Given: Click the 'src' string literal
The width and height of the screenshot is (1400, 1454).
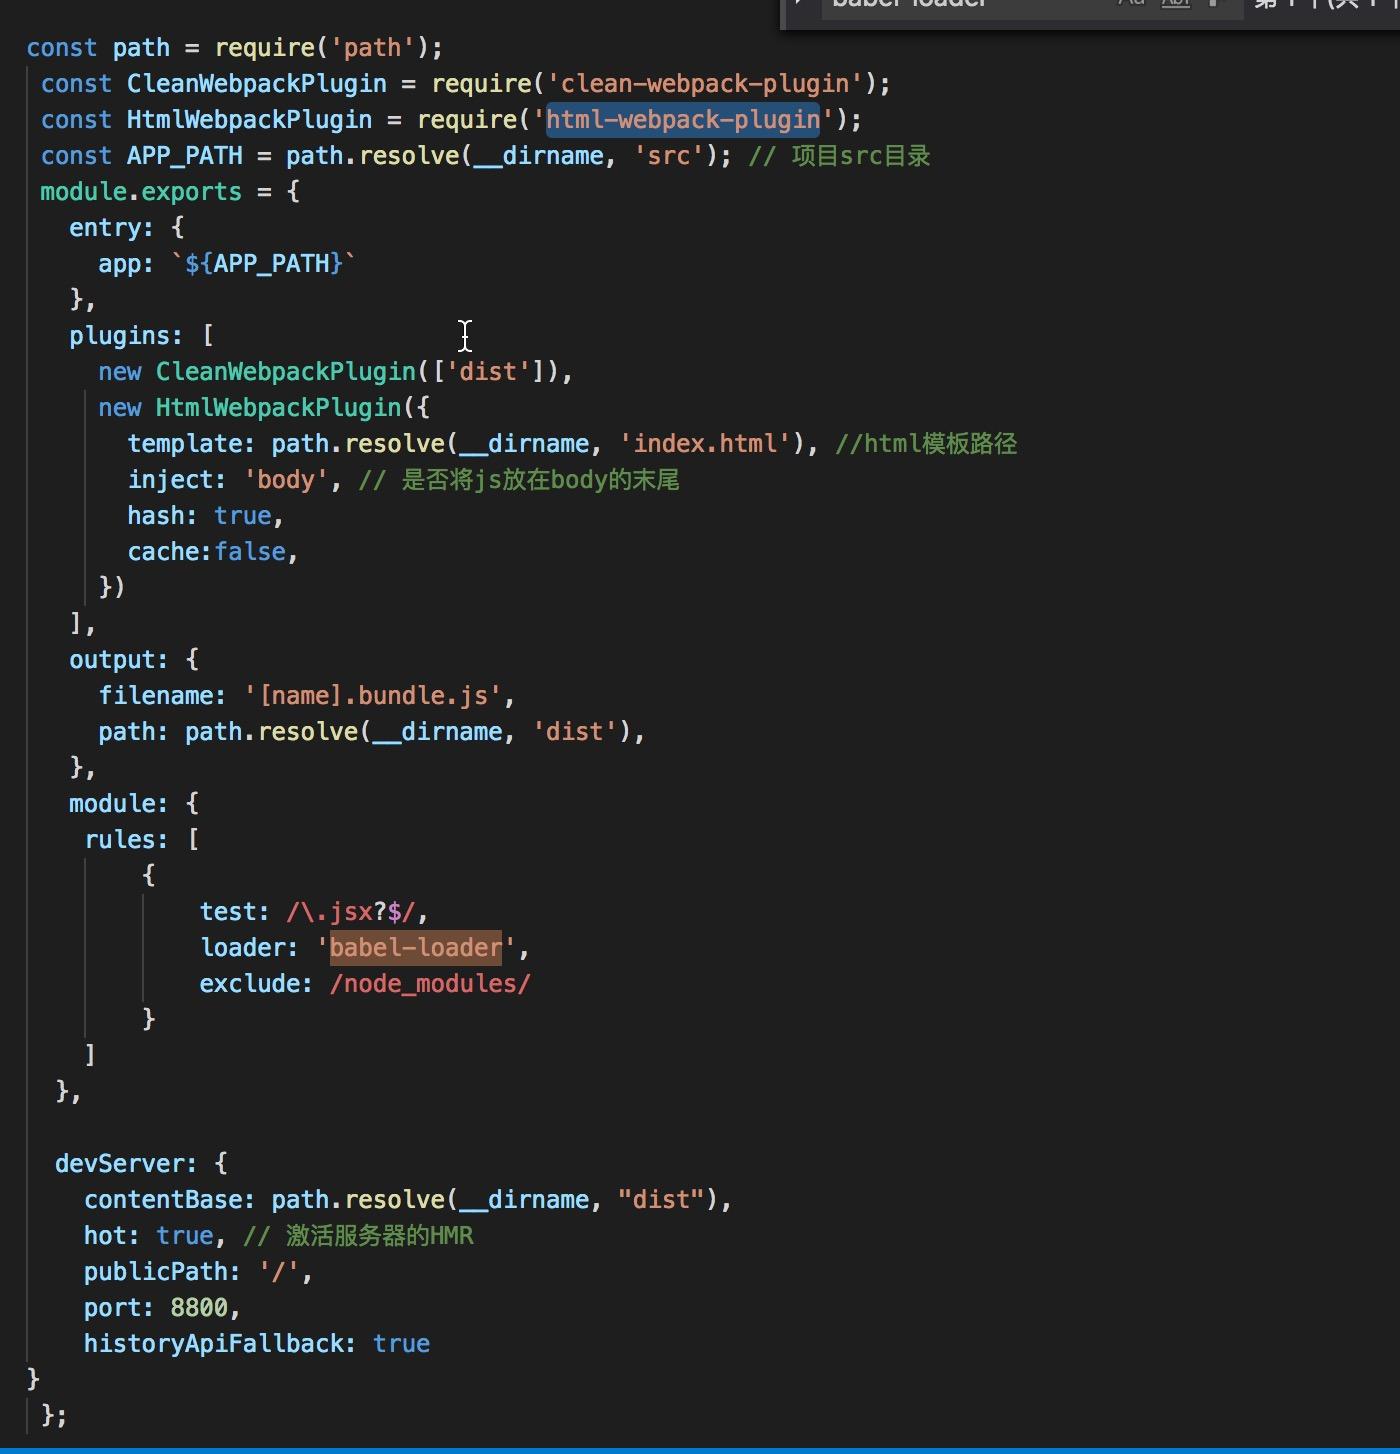Looking at the screenshot, I should click(669, 156).
